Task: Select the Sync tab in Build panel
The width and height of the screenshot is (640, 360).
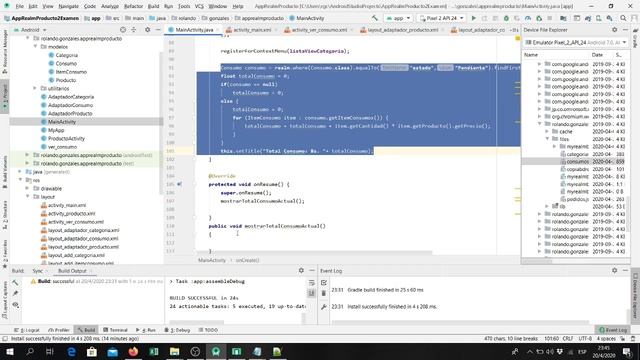Action: point(38,271)
